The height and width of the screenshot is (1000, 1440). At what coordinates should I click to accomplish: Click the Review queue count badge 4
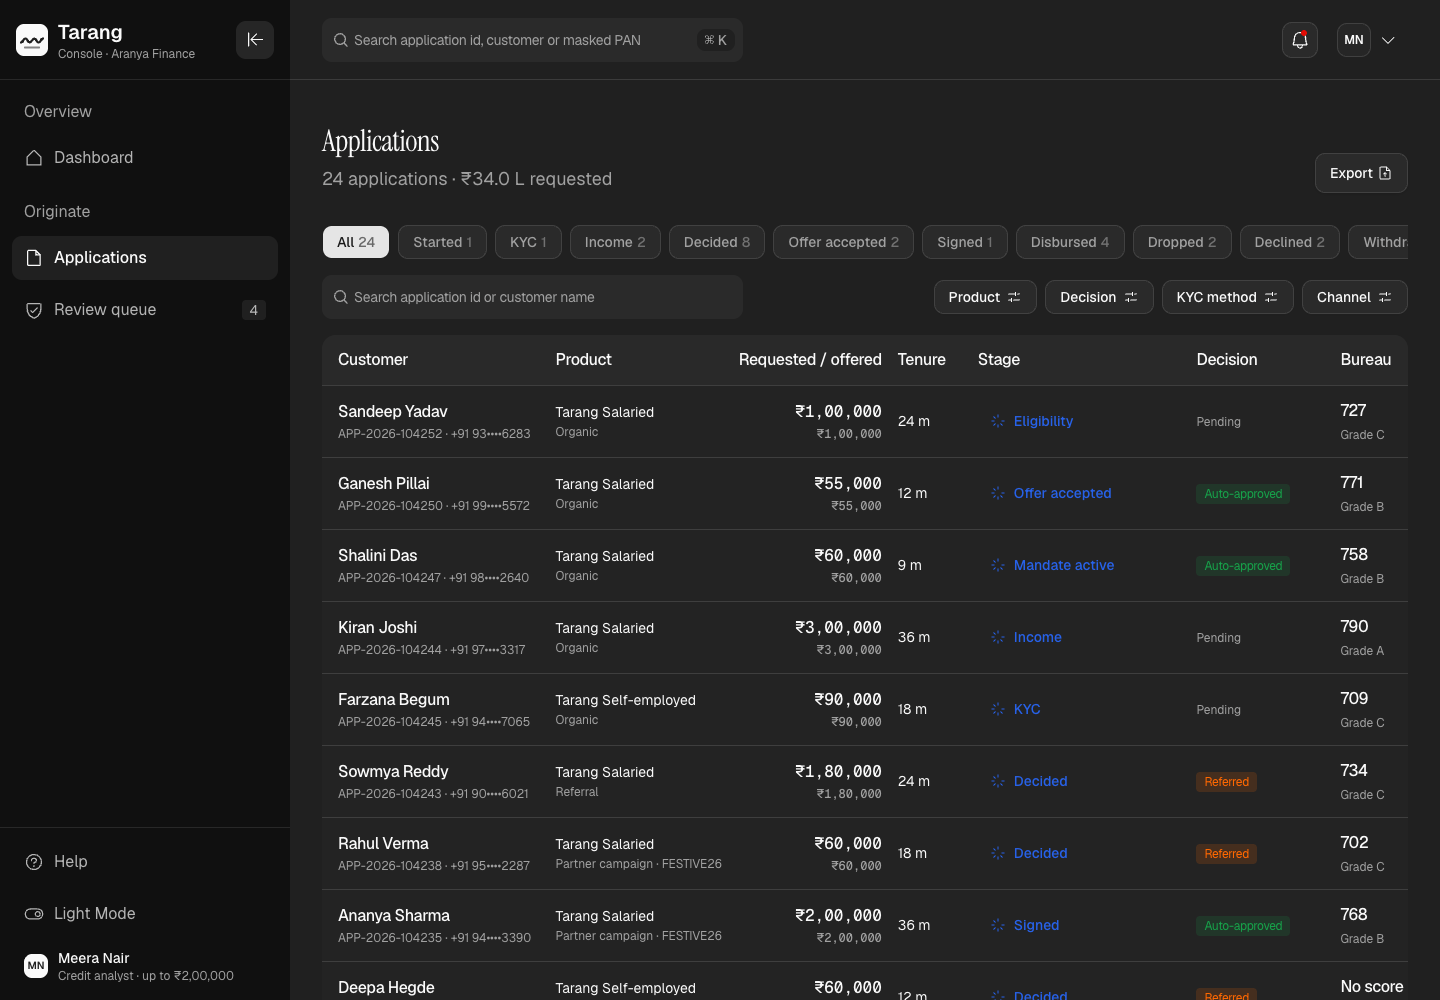[x=254, y=310]
